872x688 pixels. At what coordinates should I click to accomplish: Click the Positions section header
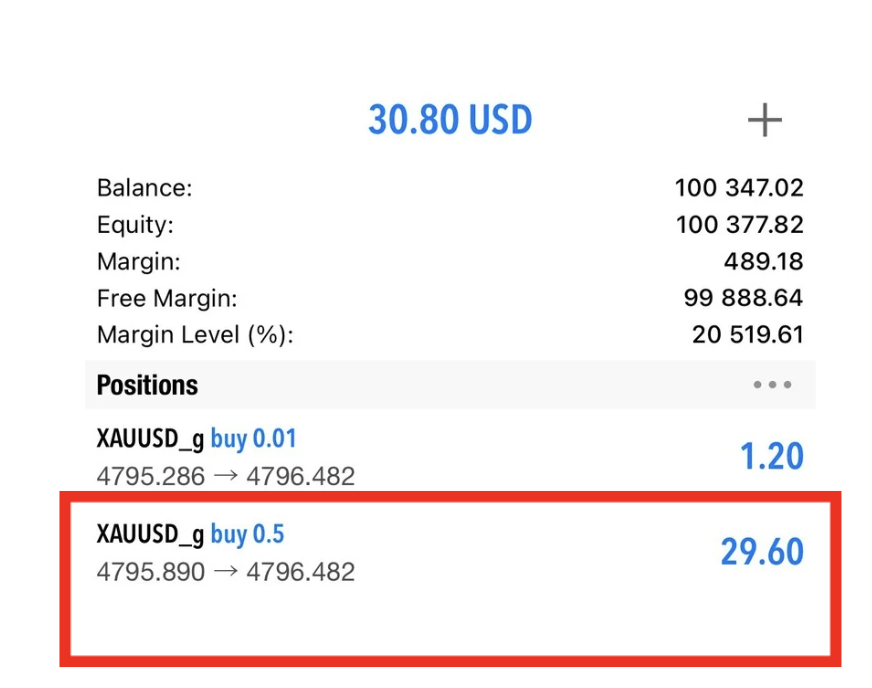(x=148, y=385)
